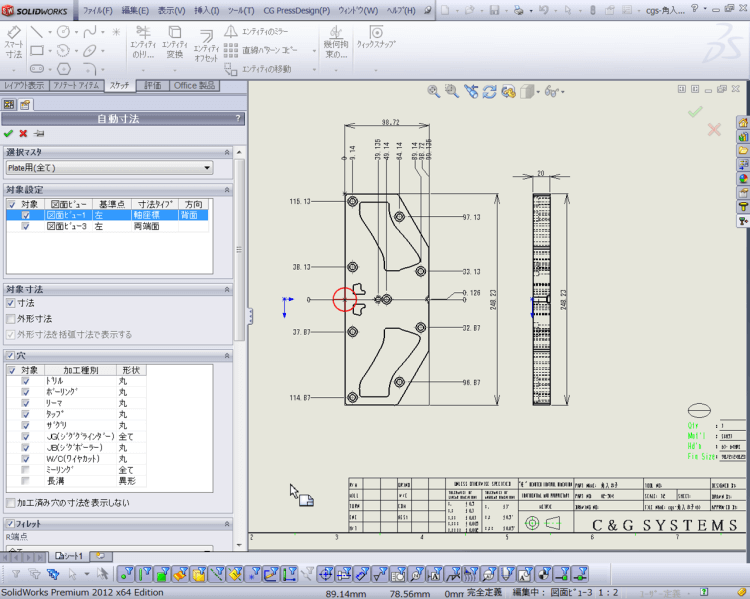Toggle 外形寸法 checkbox
This screenshot has height=599, width=750.
coord(11,319)
